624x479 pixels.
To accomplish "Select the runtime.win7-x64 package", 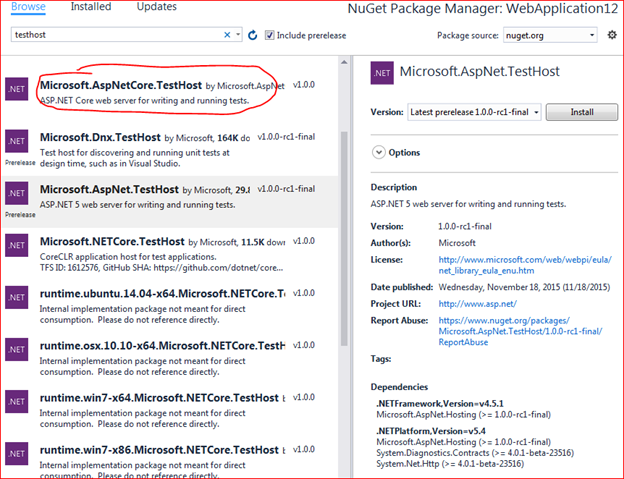I will coord(170,411).
